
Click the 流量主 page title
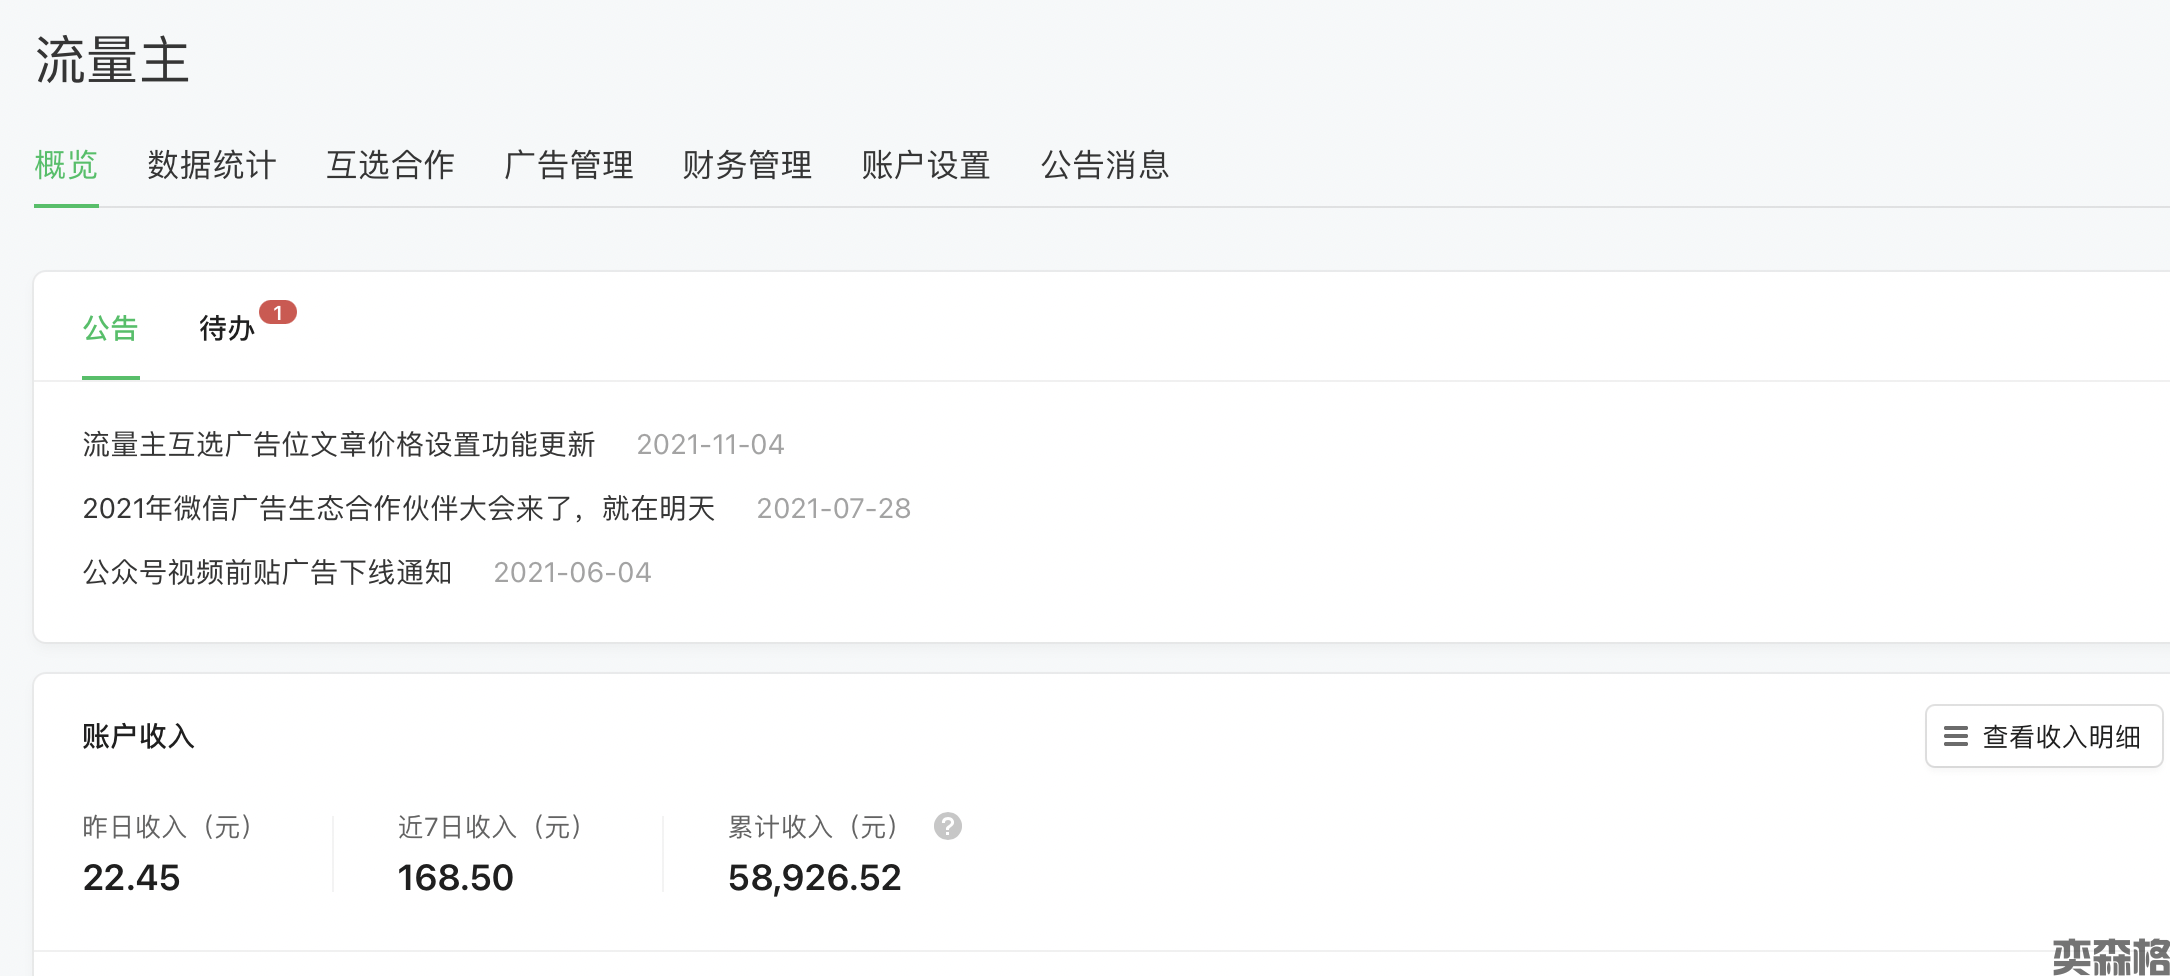(112, 60)
